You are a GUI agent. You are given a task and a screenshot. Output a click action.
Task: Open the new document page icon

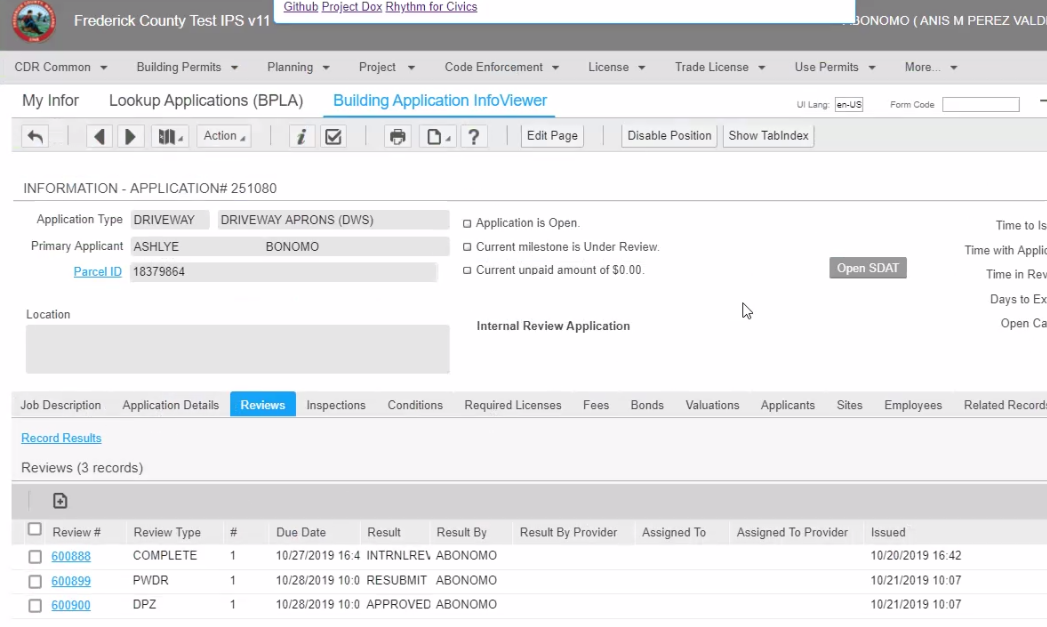(437, 136)
